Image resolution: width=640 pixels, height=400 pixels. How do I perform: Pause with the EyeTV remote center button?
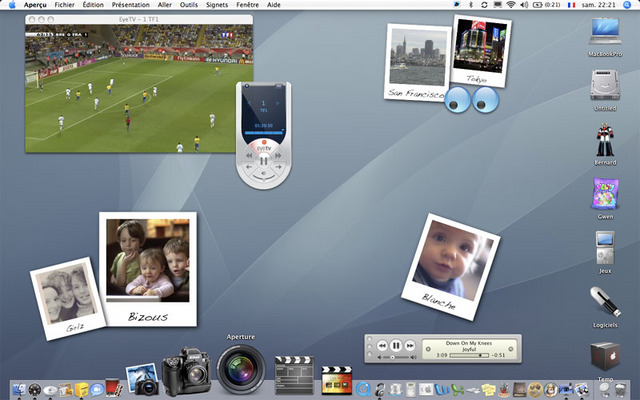coord(264,161)
